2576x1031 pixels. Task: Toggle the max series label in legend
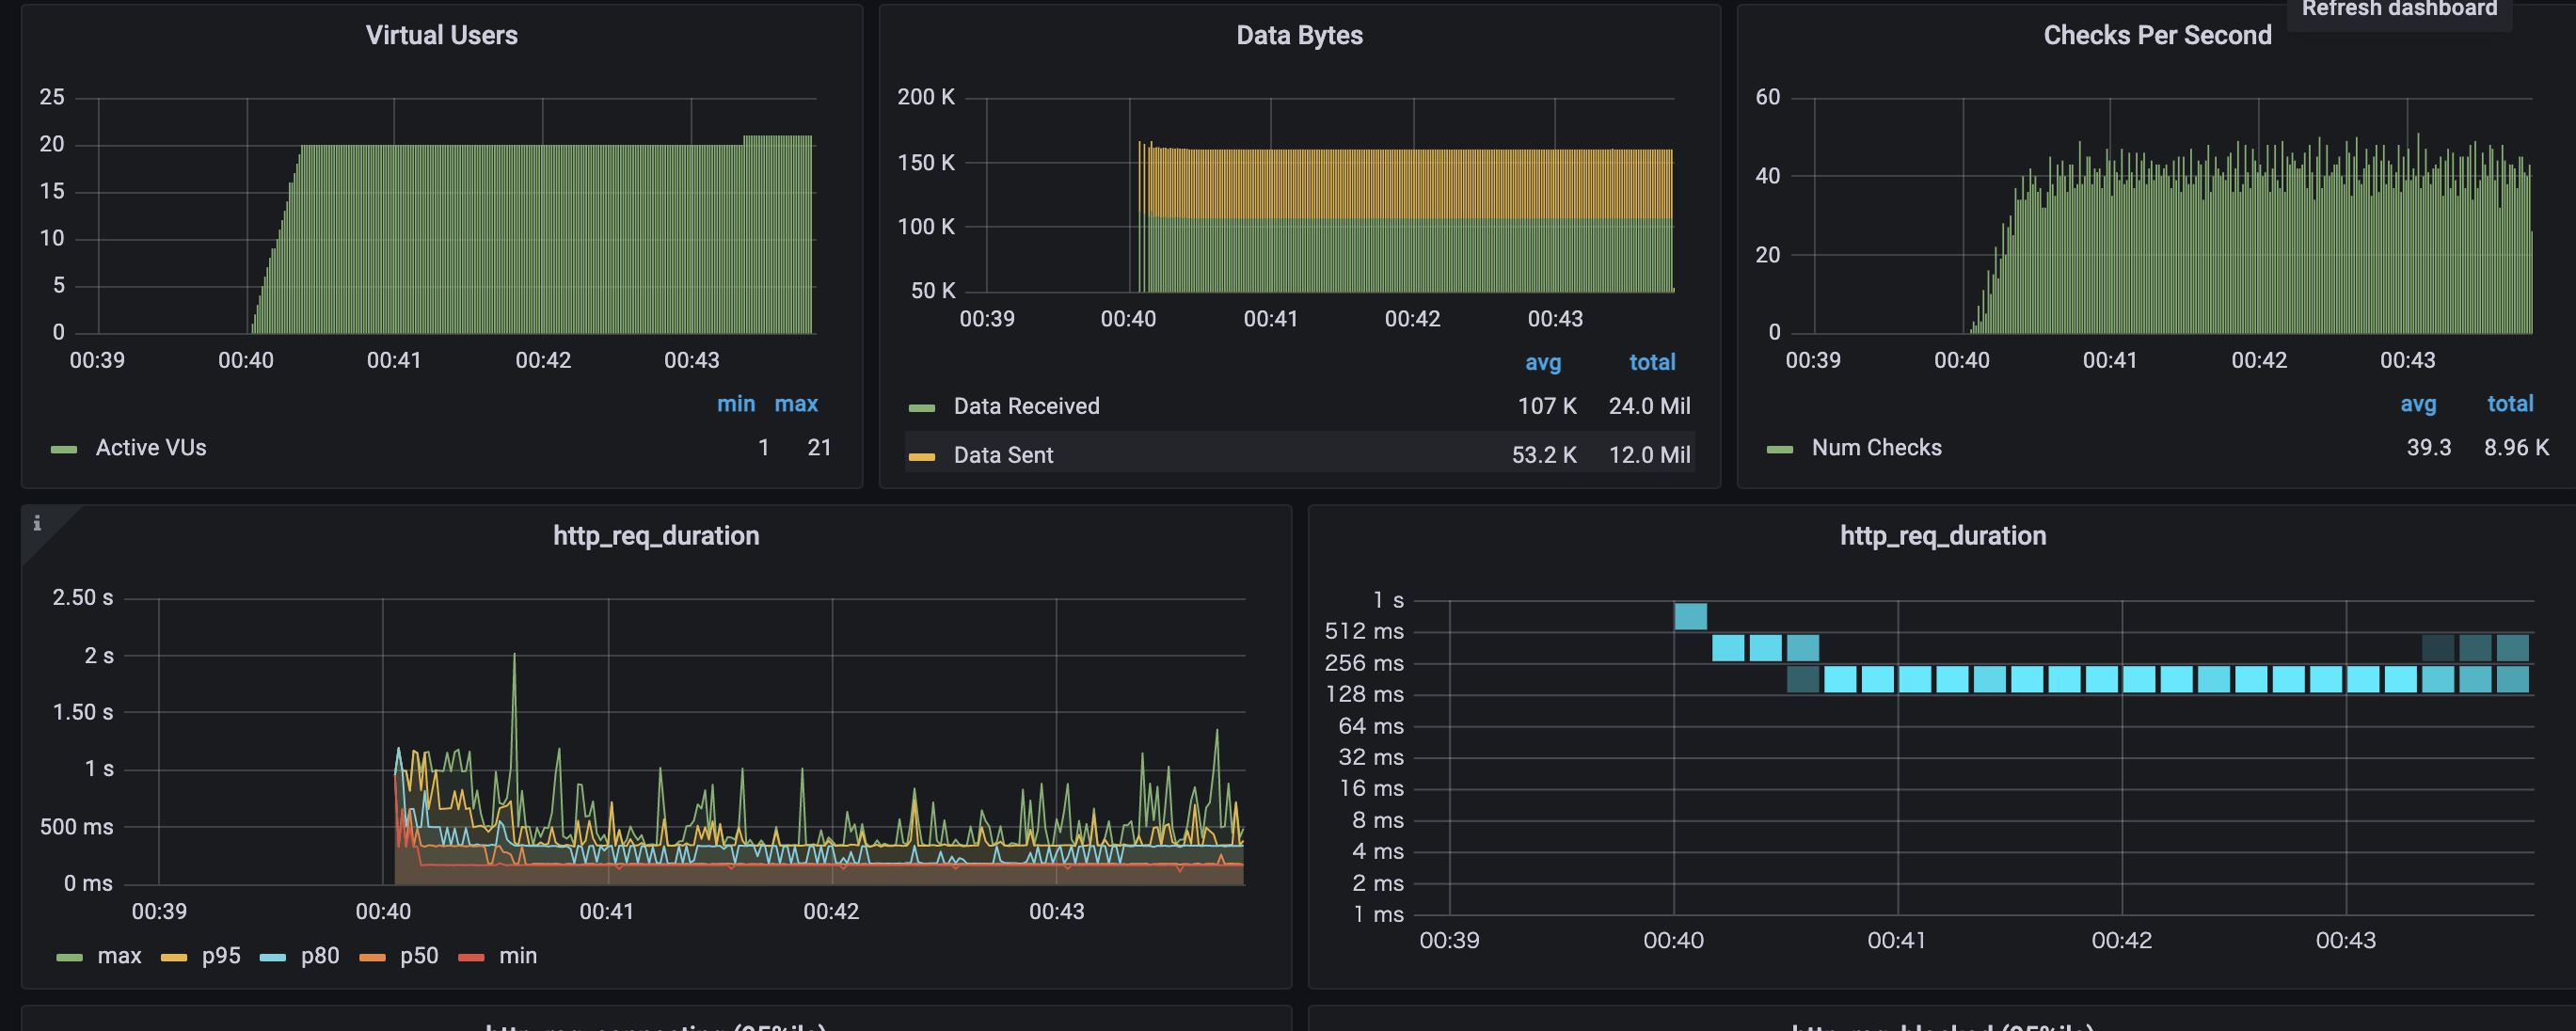coord(119,956)
